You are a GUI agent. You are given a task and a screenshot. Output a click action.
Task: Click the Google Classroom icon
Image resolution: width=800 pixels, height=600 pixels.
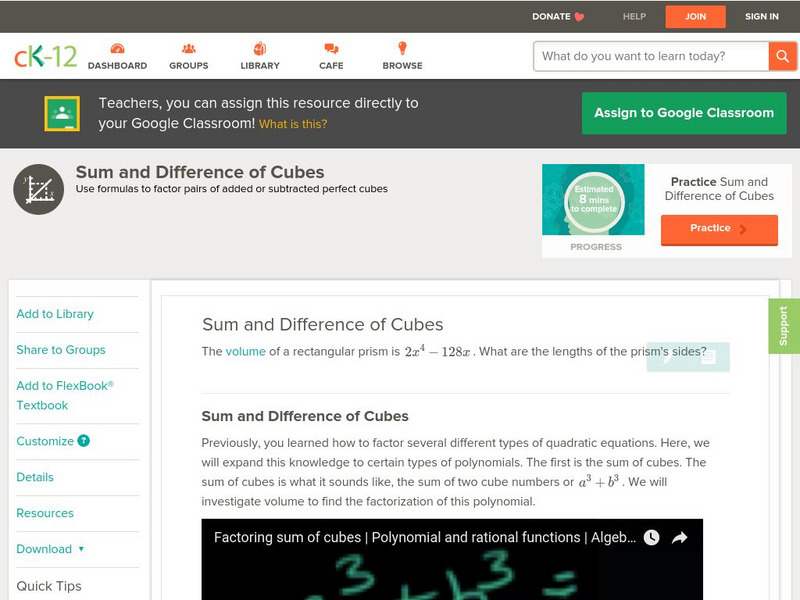(x=62, y=113)
